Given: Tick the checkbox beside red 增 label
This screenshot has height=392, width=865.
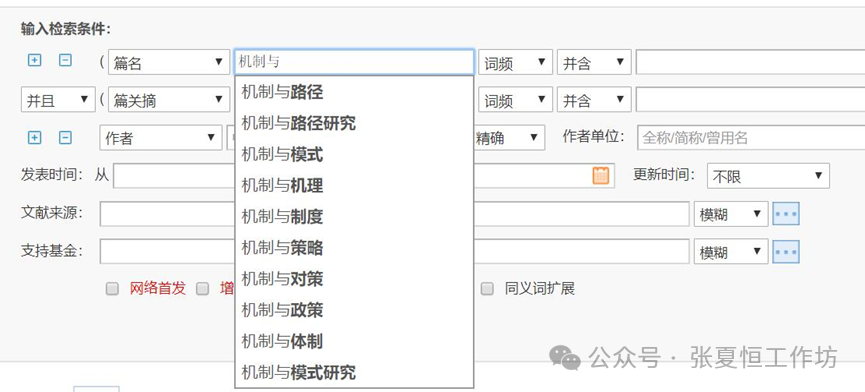Looking at the screenshot, I should pyautogui.click(x=203, y=288).
